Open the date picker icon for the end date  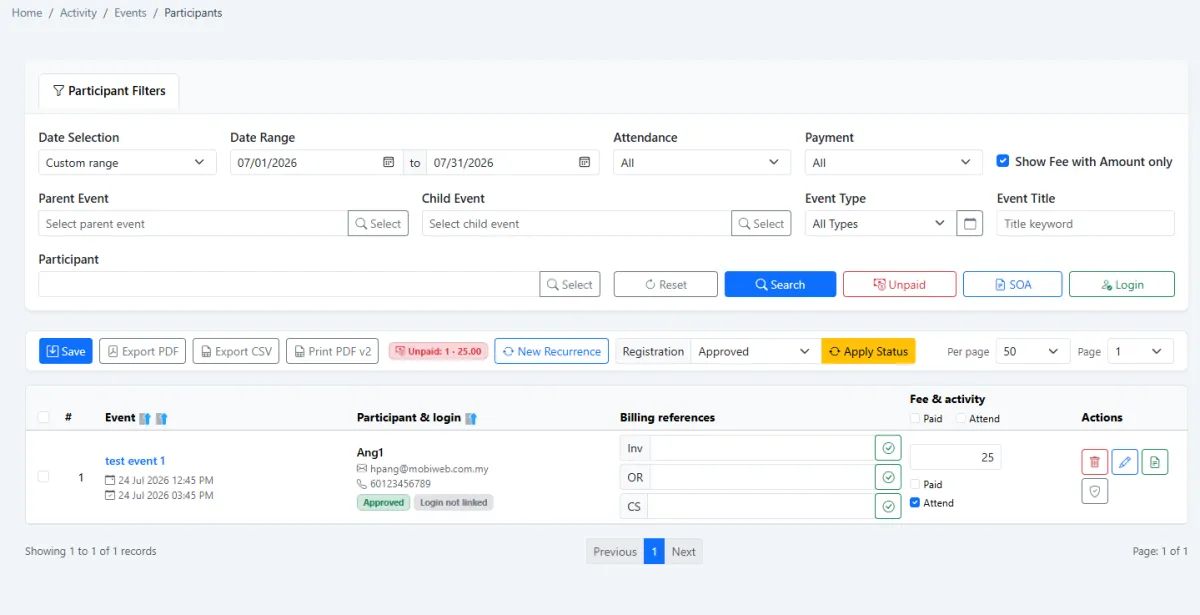pyautogui.click(x=585, y=162)
